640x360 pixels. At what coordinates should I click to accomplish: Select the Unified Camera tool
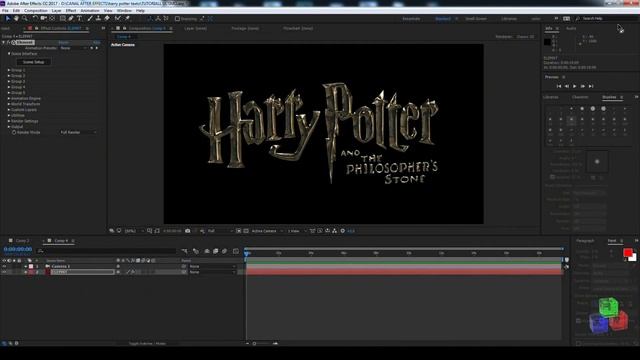tap(43, 18)
